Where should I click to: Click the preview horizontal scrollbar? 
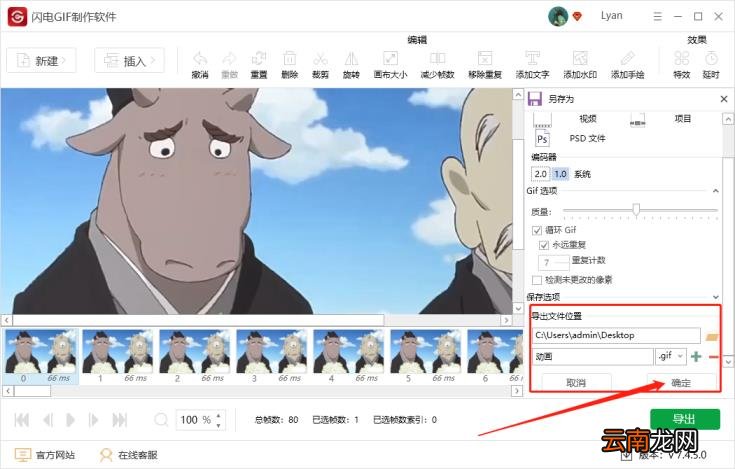(198, 320)
